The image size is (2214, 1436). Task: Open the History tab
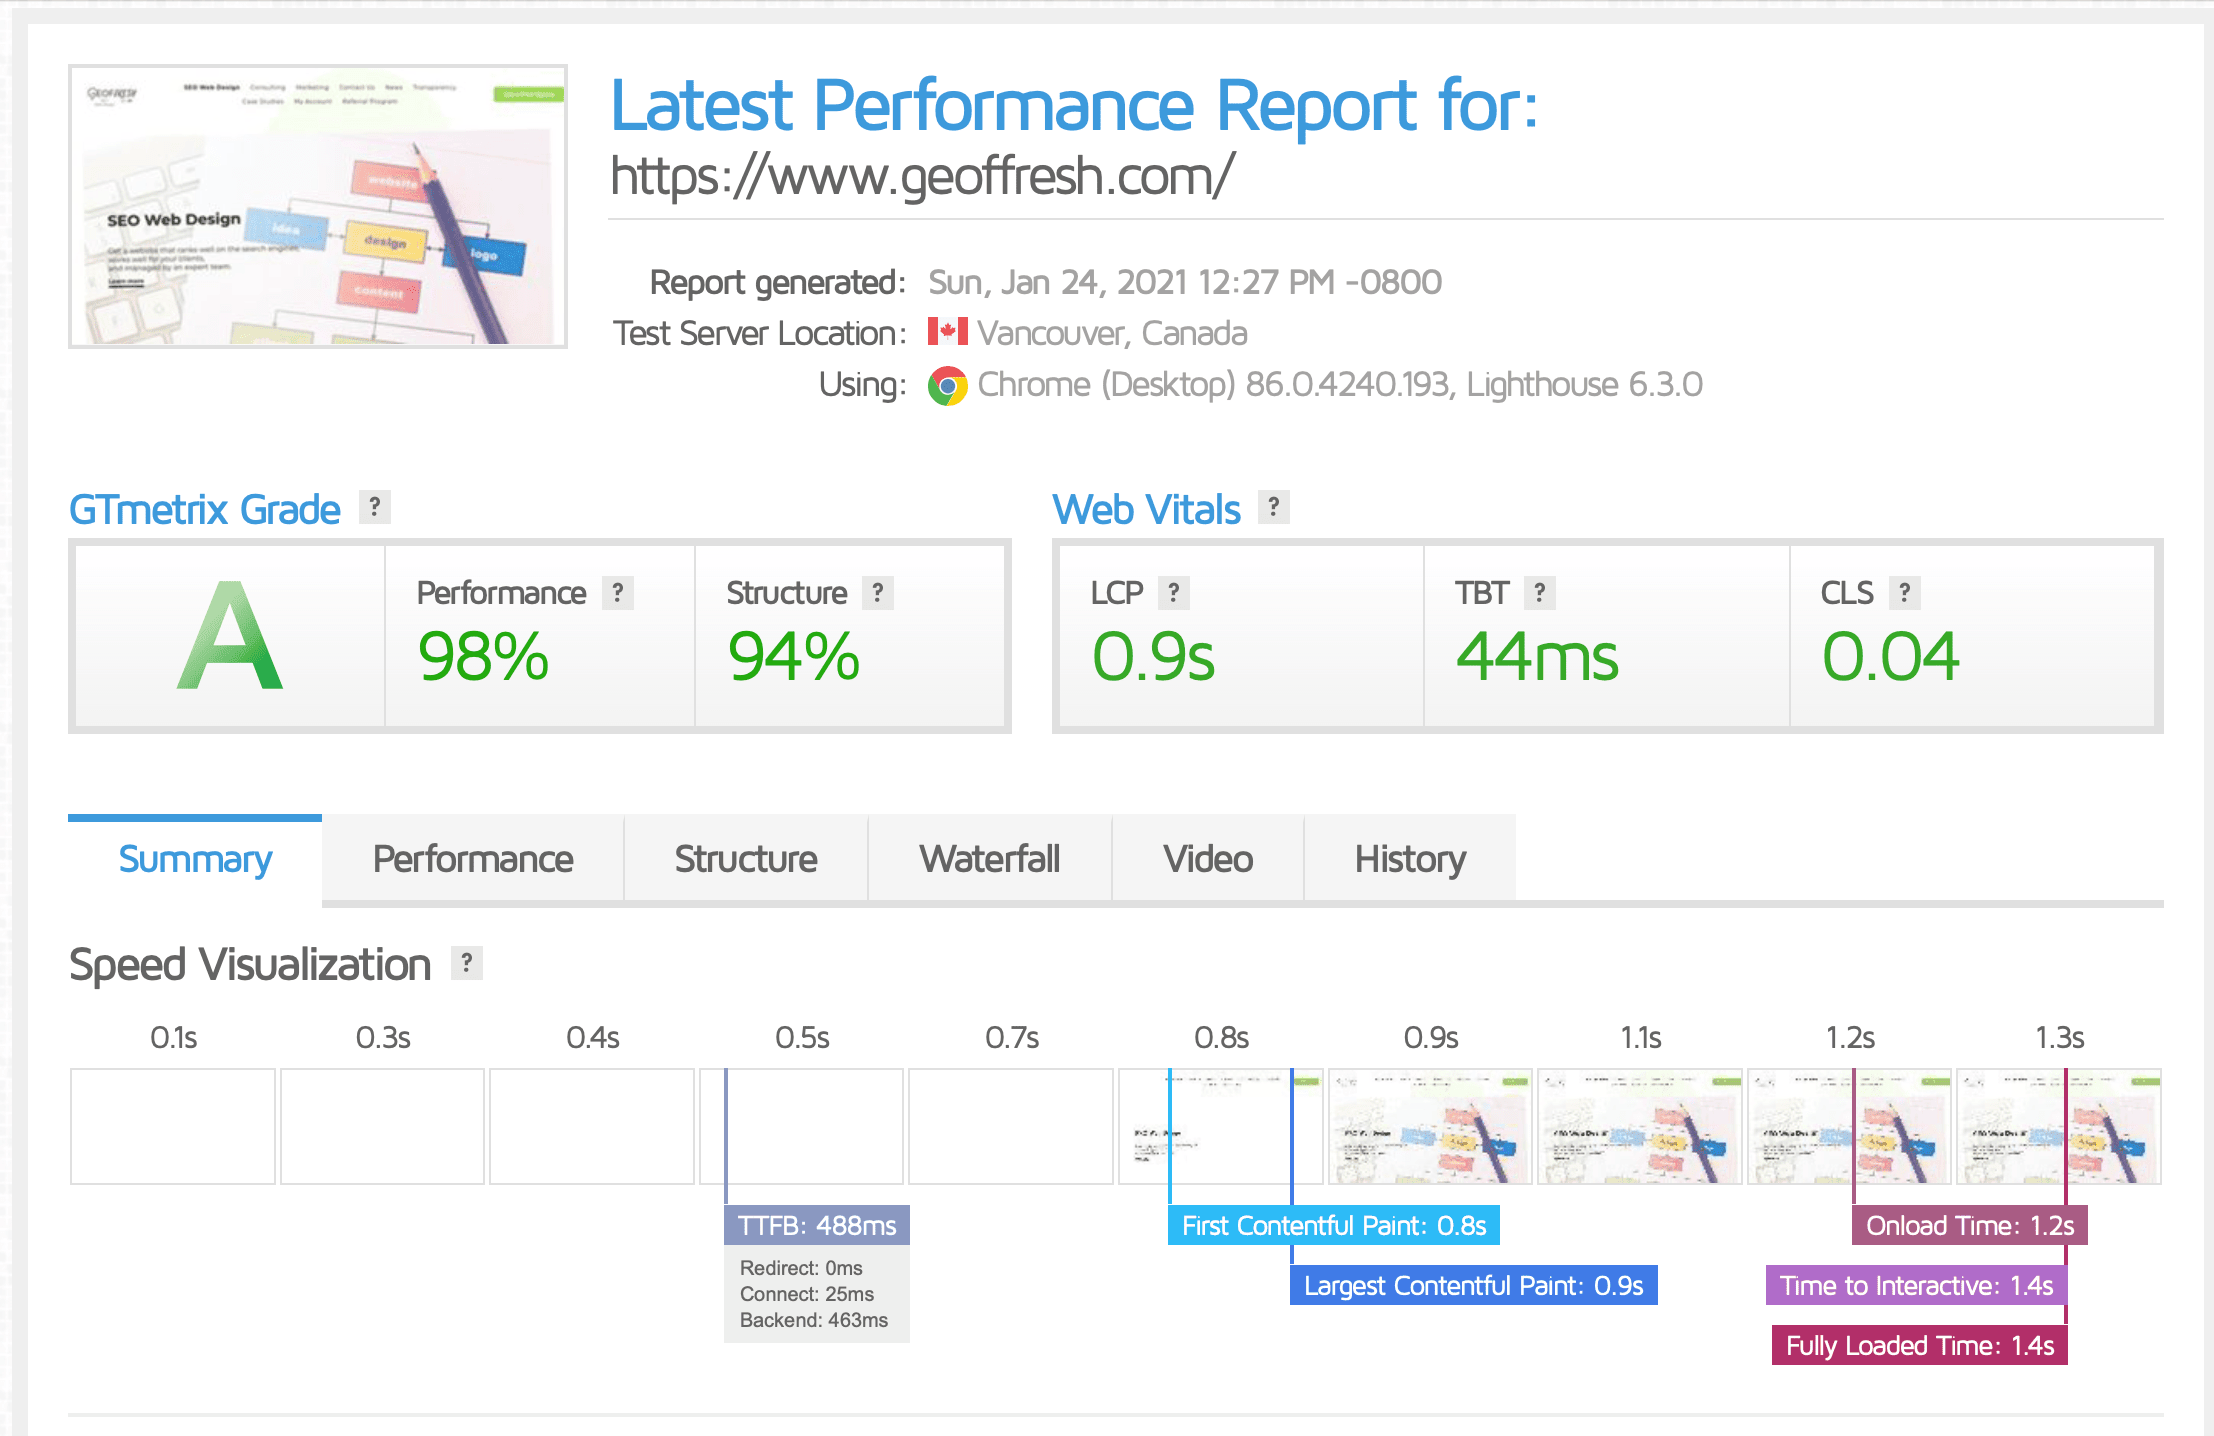click(1409, 858)
